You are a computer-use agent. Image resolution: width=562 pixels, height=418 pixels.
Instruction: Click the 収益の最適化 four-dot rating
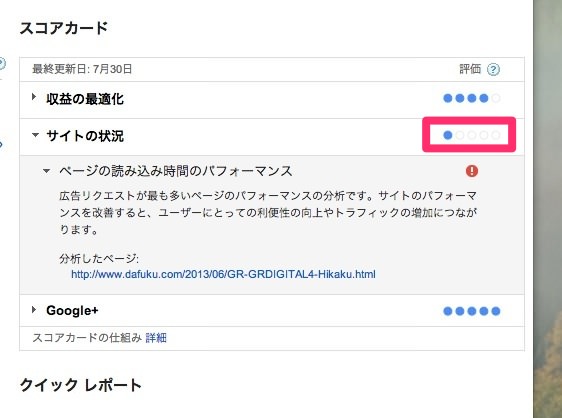pyautogui.click(x=472, y=98)
